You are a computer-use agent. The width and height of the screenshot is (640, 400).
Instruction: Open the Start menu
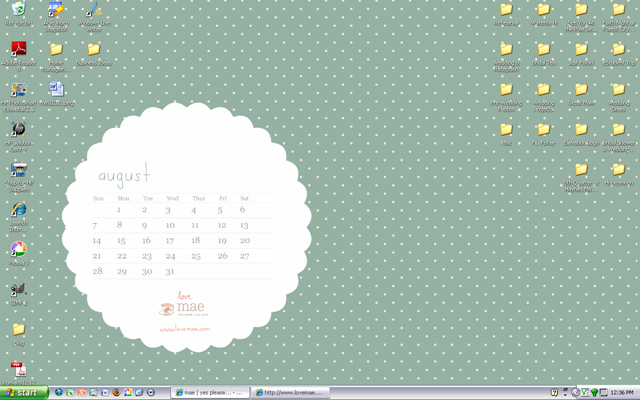pos(24,393)
